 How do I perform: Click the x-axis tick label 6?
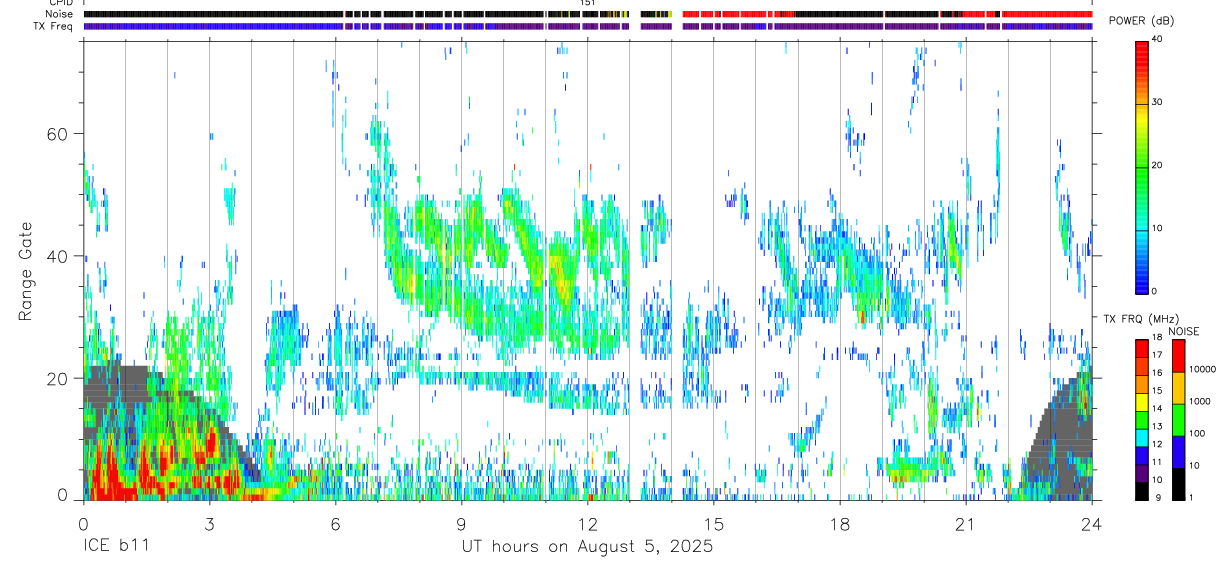tap(335, 523)
